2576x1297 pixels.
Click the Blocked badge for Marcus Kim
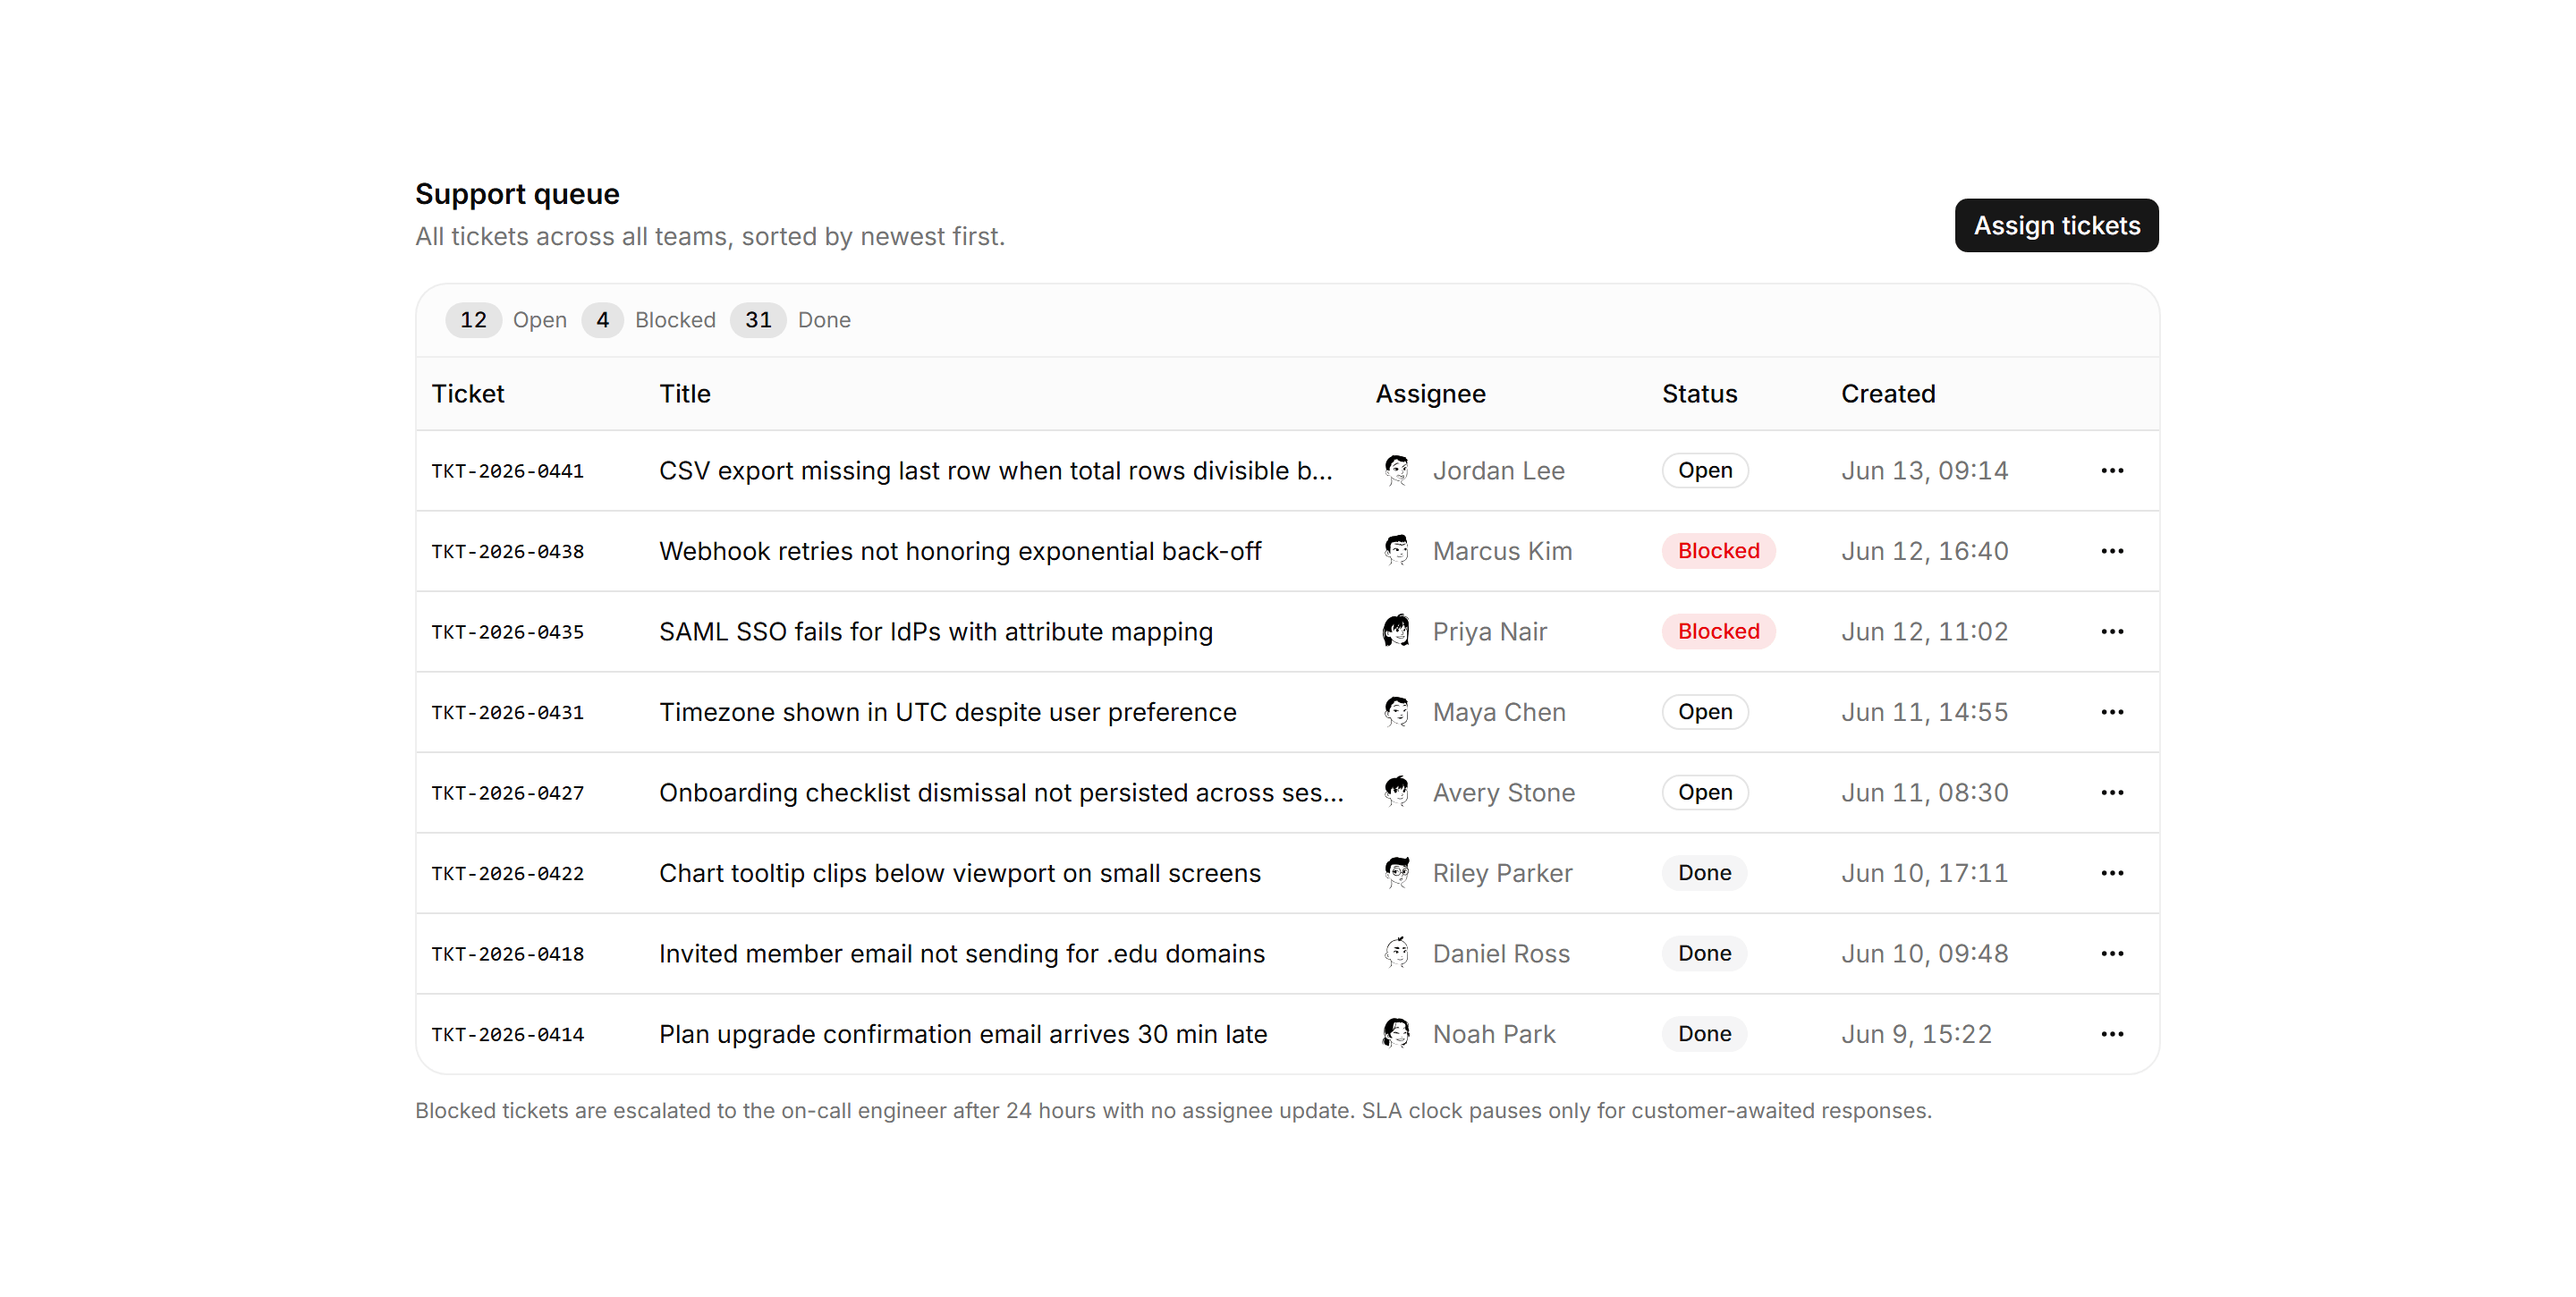[x=1718, y=551]
